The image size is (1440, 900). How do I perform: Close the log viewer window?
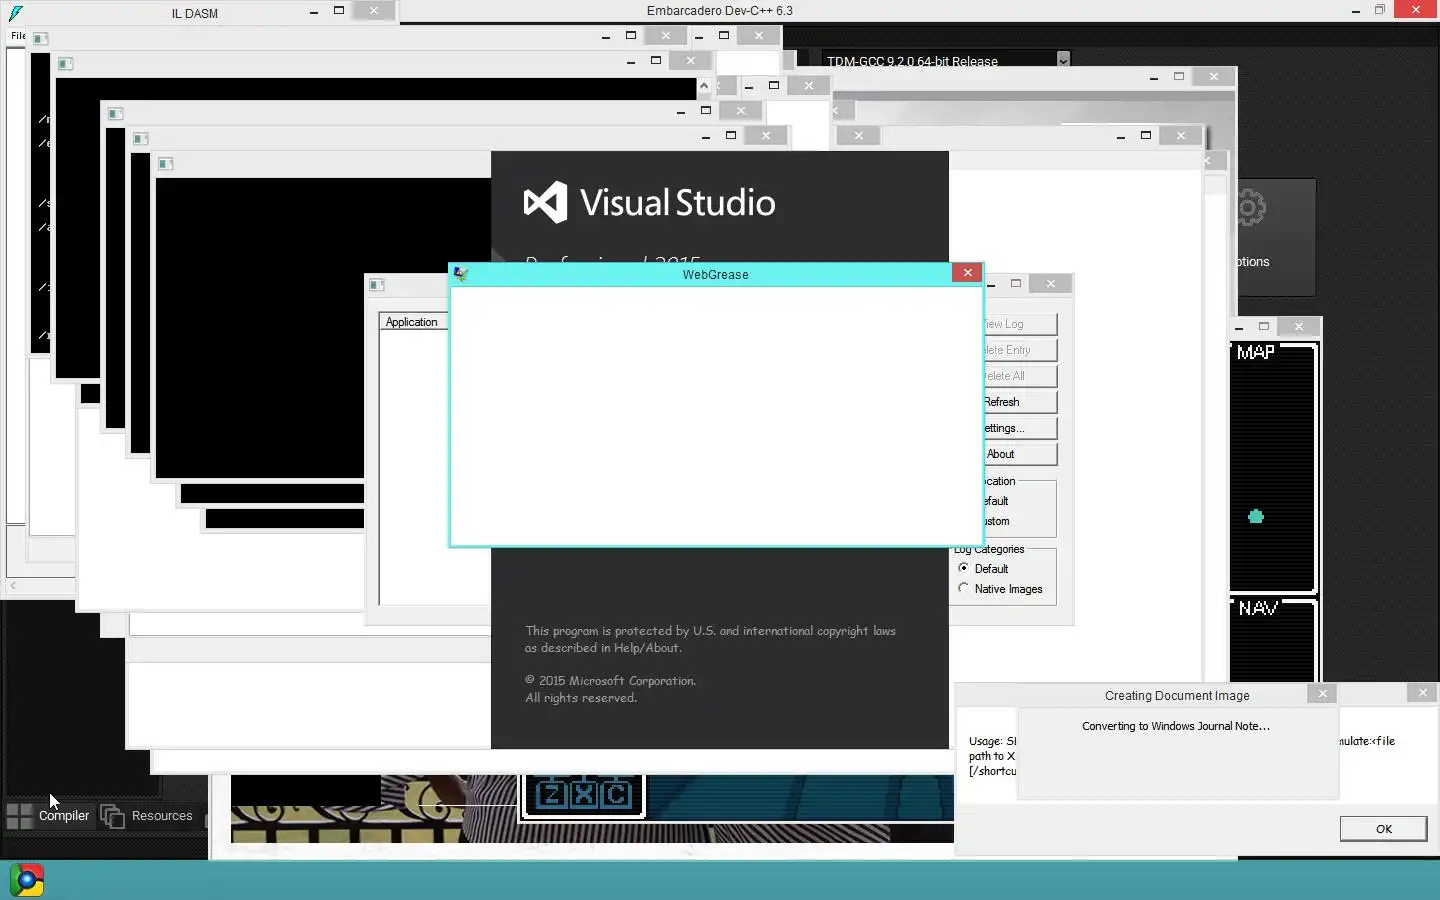1050,283
